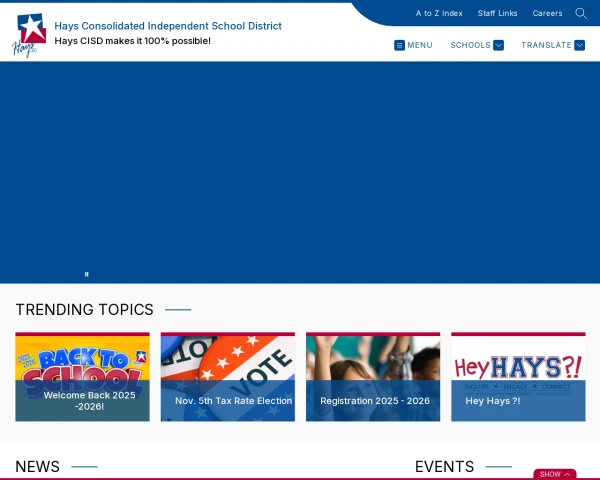Open the Nov. 5th Tax Rate Election card

(x=228, y=377)
